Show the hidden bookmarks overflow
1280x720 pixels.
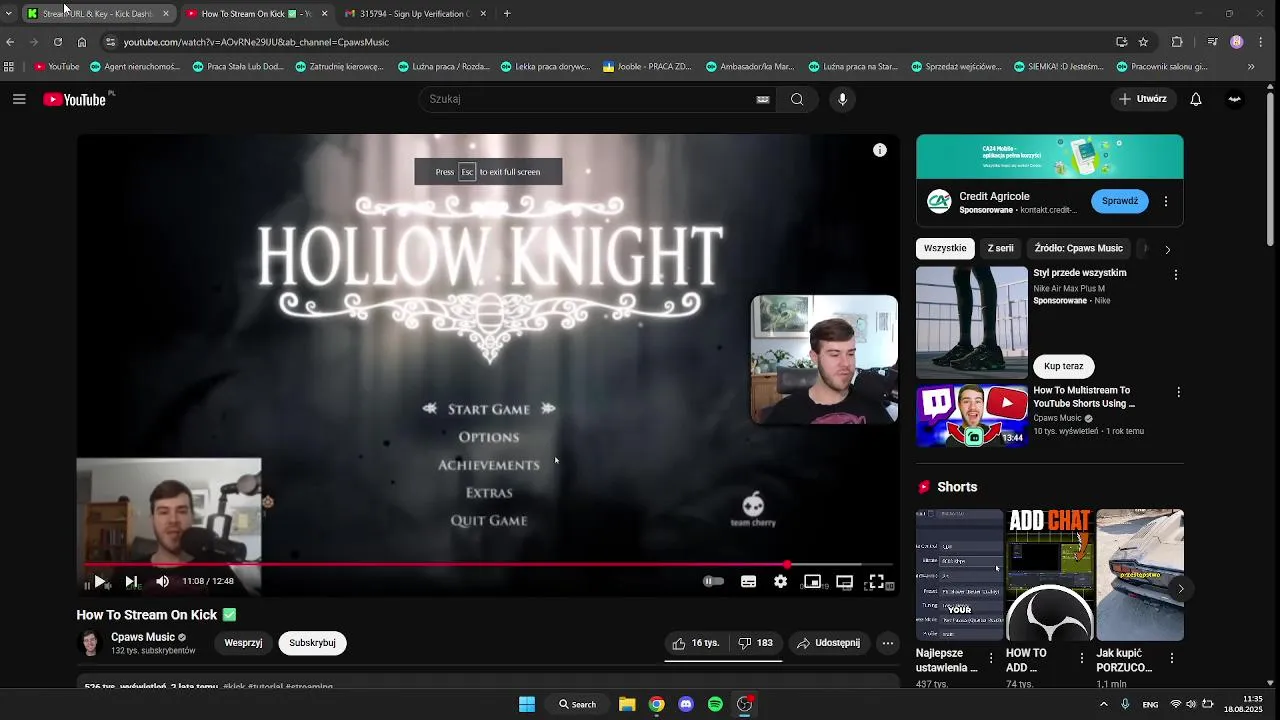point(1251,67)
